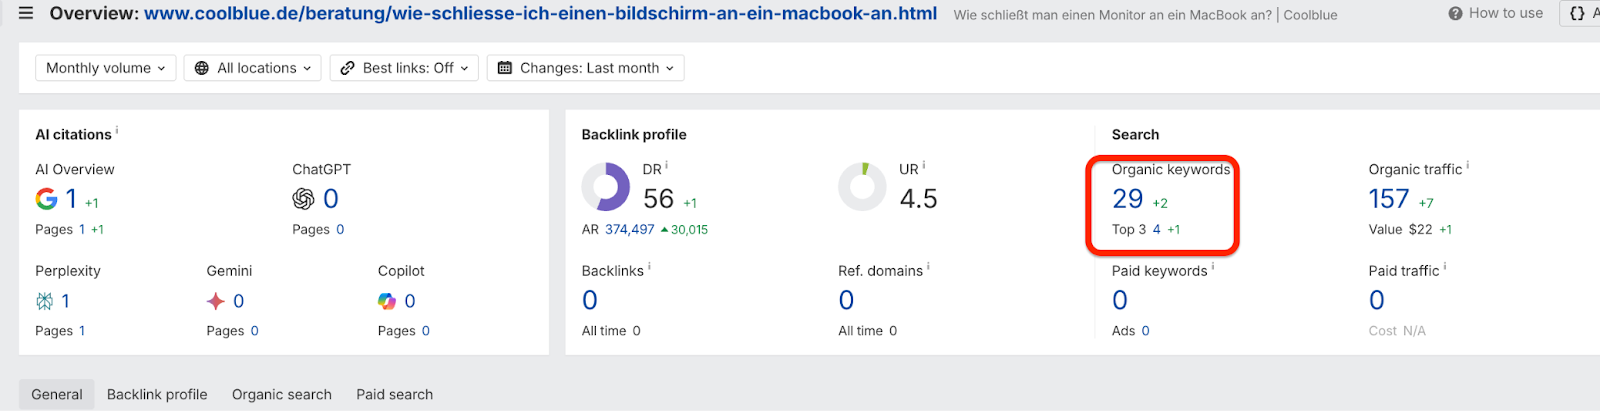
Task: Click info icon beside Paid keywords
Action: point(1213,267)
